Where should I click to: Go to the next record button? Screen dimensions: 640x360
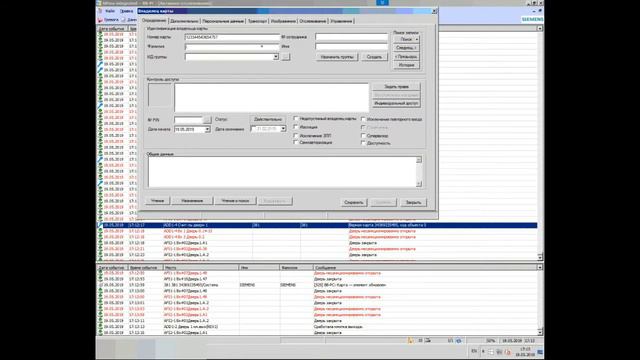pyautogui.click(x=407, y=48)
